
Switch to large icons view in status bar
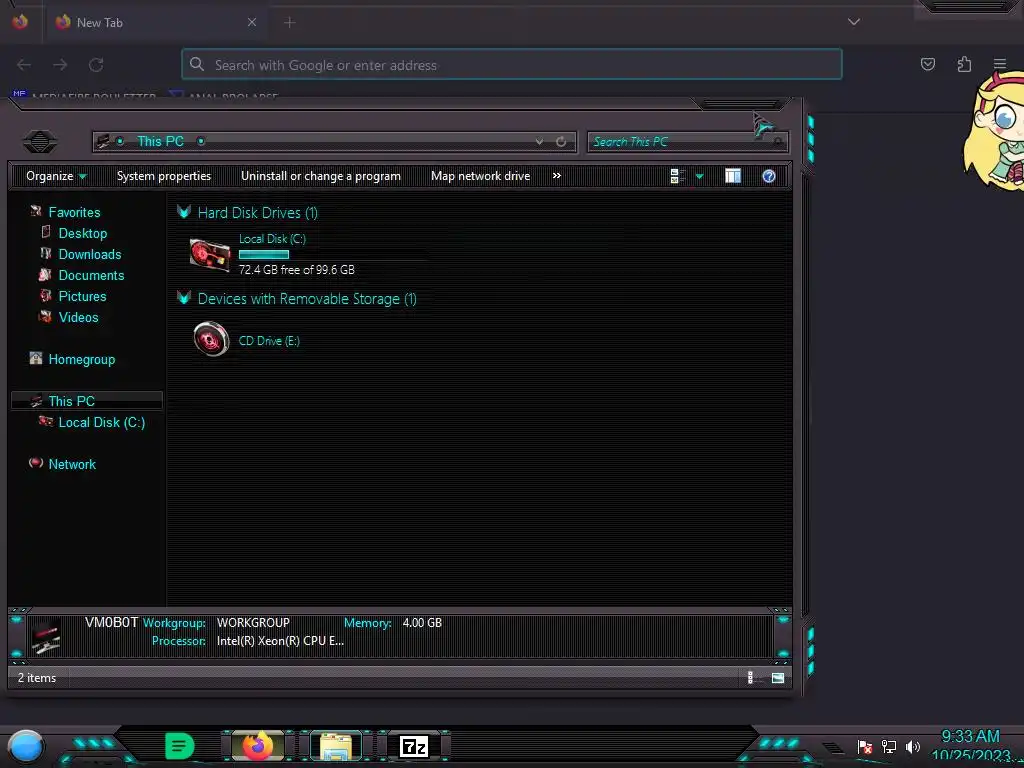click(778, 678)
